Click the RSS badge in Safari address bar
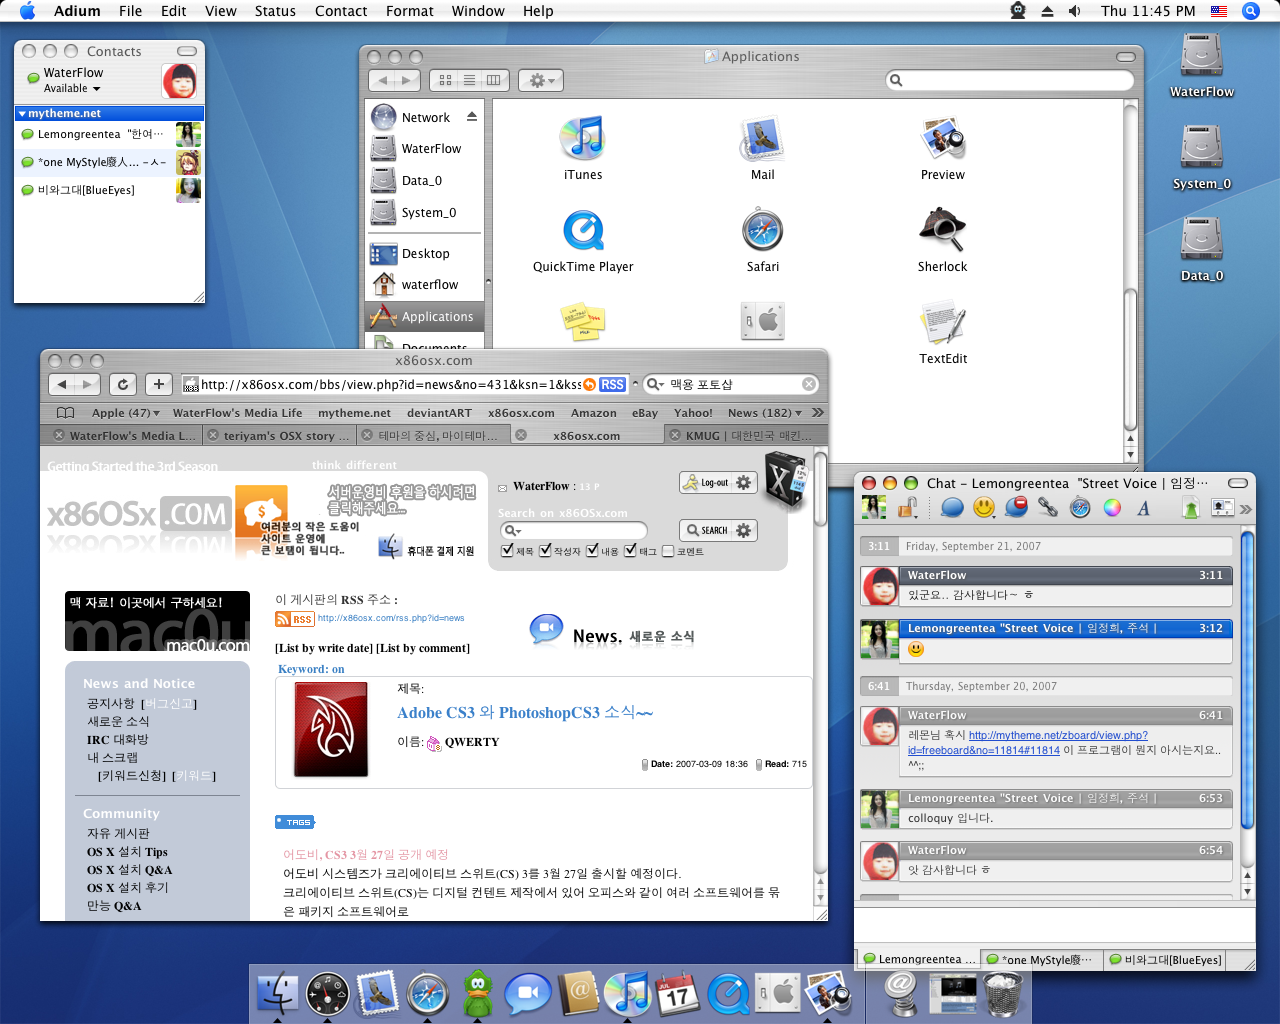Image resolution: width=1280 pixels, height=1024 pixels. [x=612, y=384]
